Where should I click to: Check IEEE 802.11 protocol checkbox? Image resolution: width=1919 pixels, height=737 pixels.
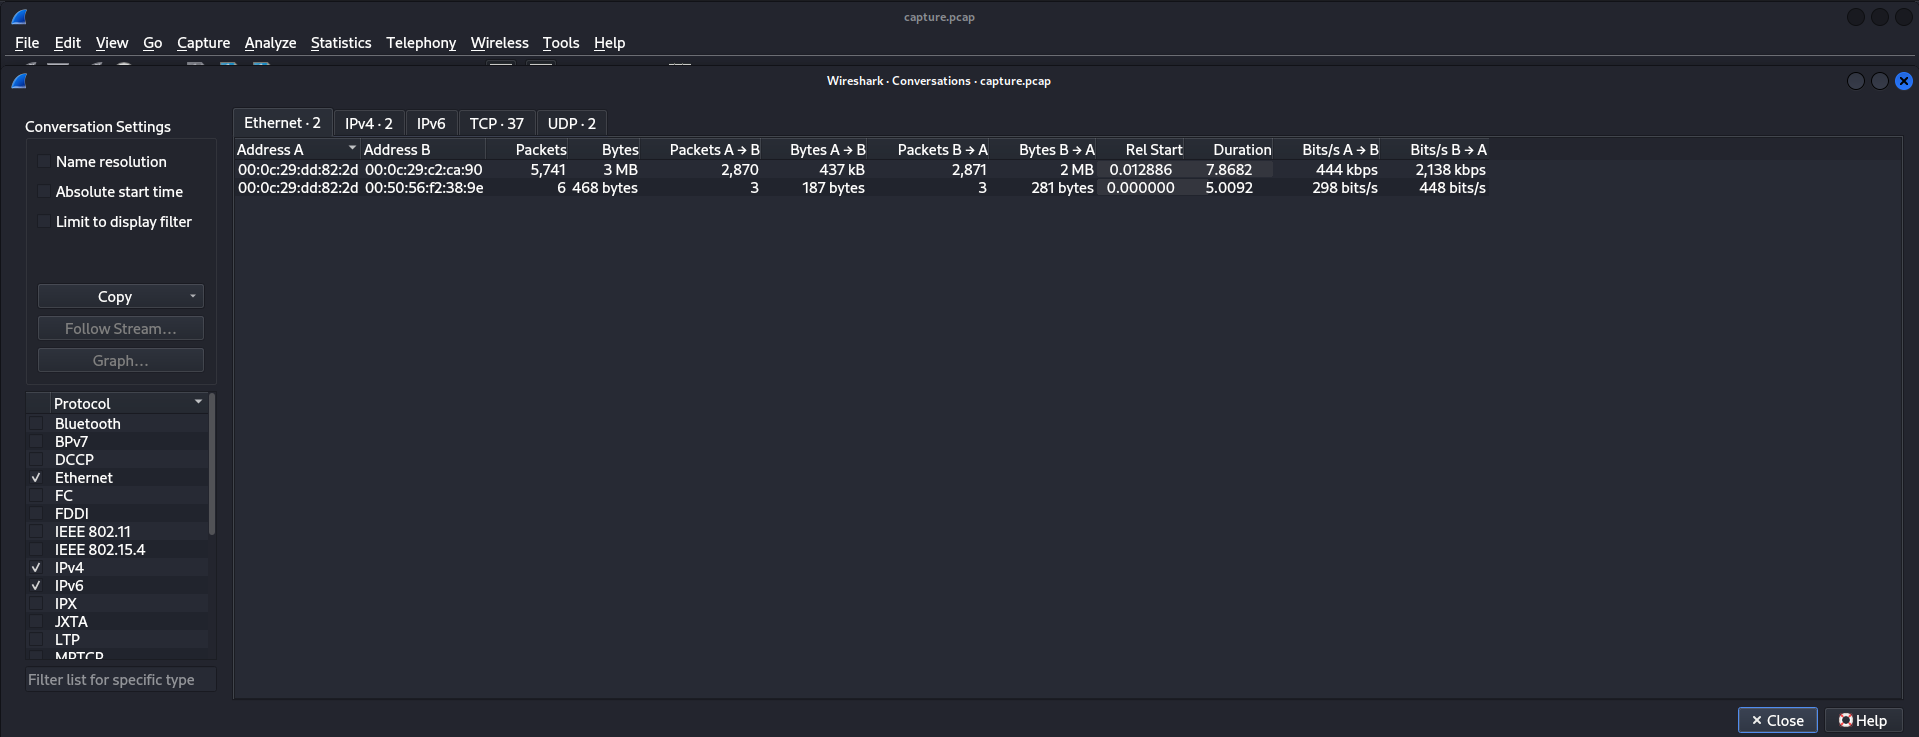pyautogui.click(x=36, y=532)
